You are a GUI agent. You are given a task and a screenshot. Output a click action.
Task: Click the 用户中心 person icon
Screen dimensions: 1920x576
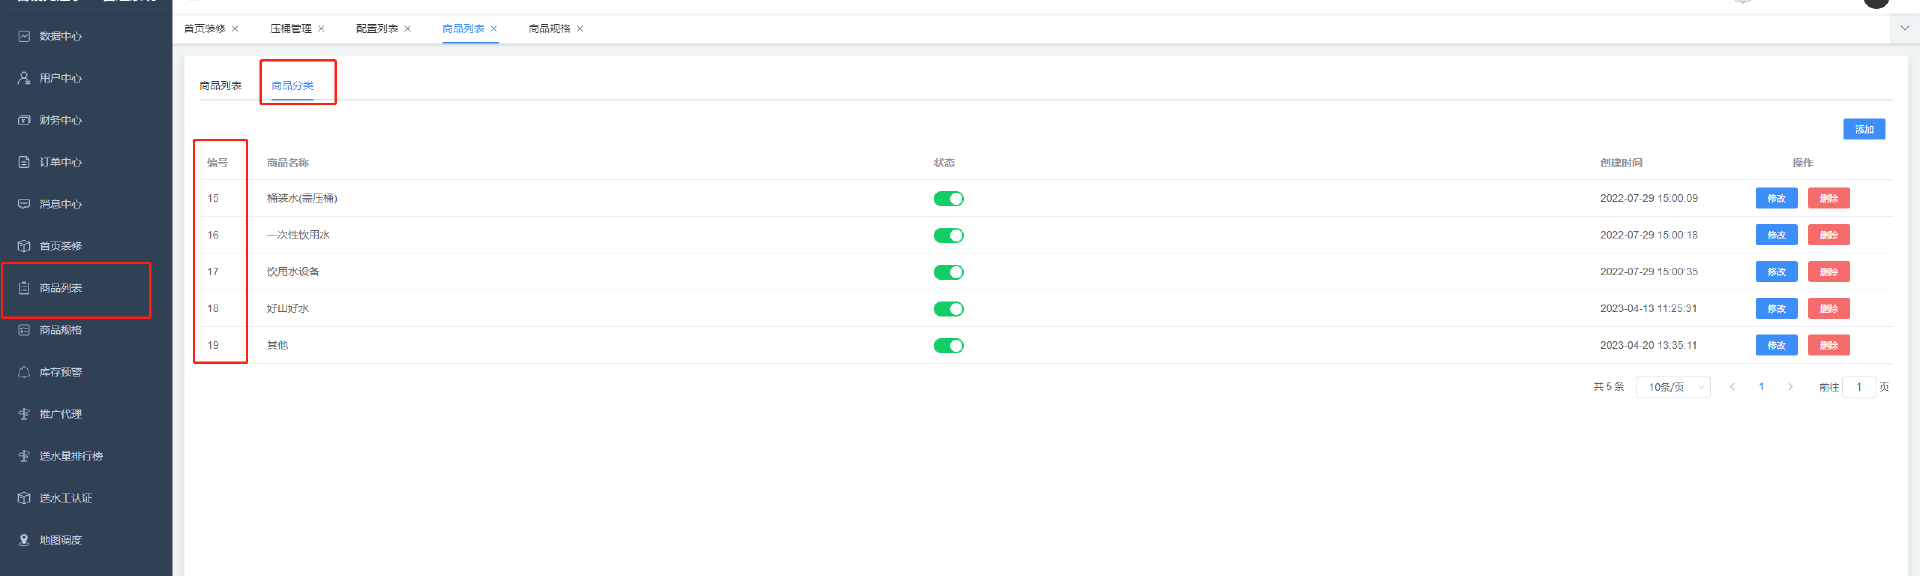click(24, 78)
